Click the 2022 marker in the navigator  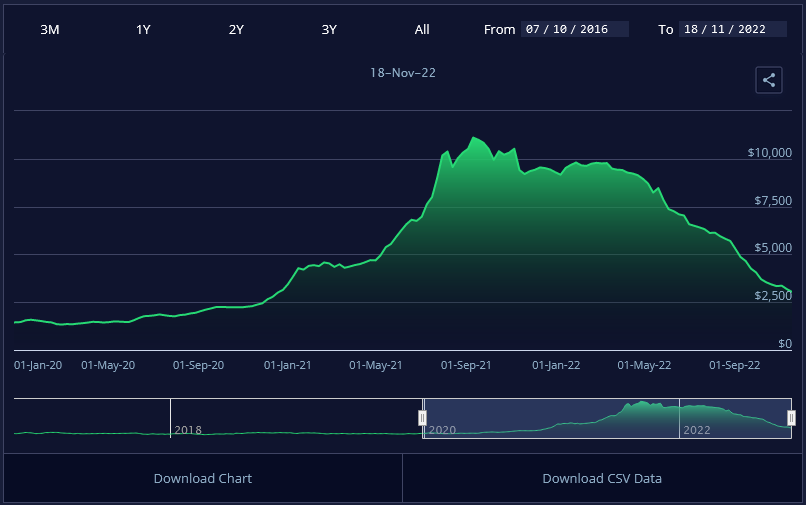696,430
